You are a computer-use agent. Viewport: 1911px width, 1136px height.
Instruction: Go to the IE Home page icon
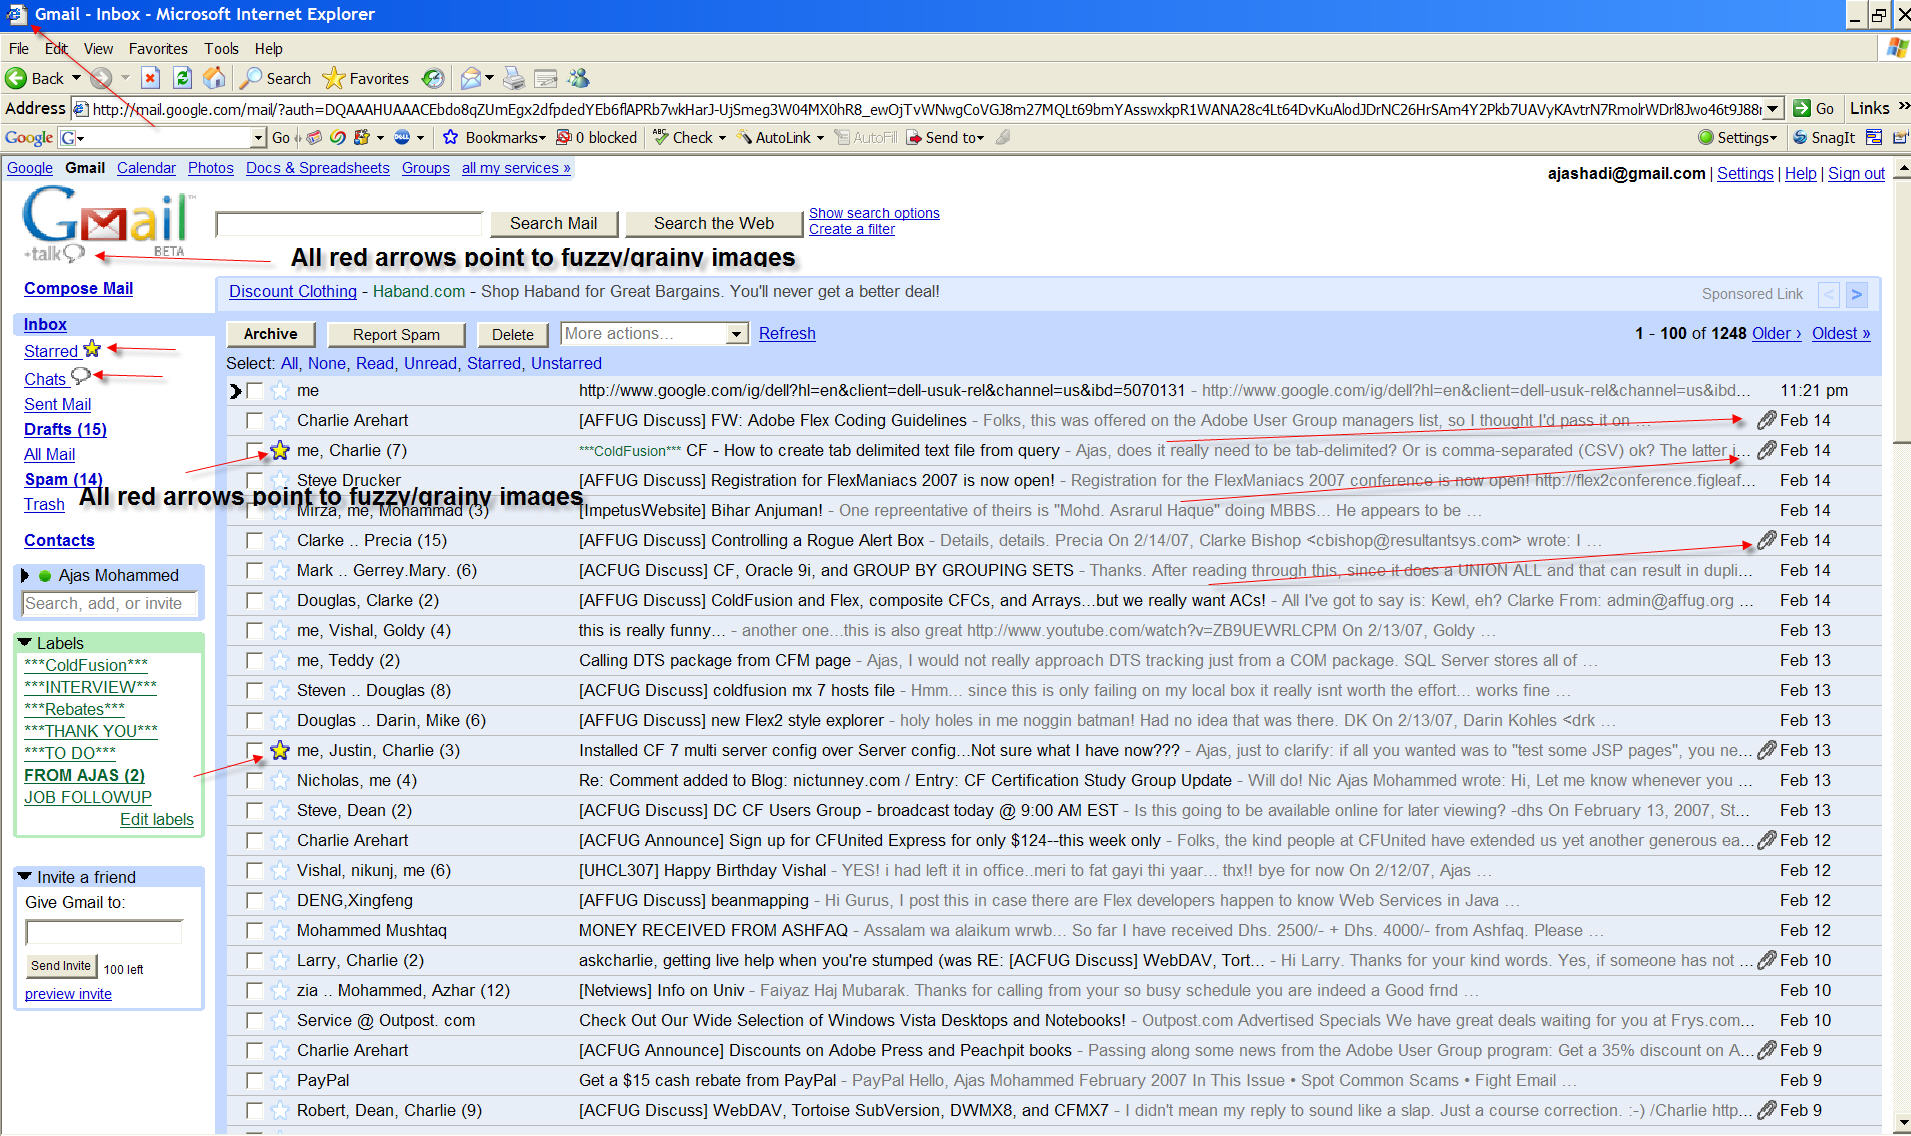214,78
